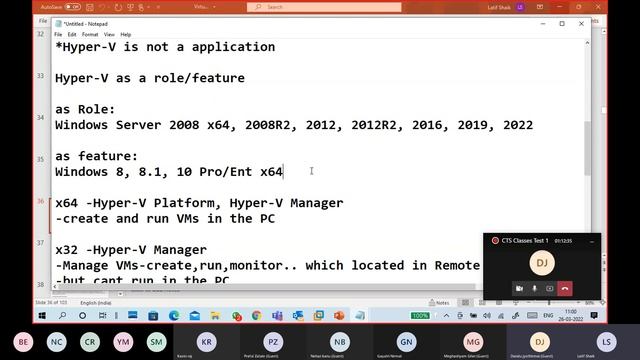The image size is (640, 360).
Task: Click the Notepad horizontal scrollbar thumb
Action: click(x=267, y=287)
